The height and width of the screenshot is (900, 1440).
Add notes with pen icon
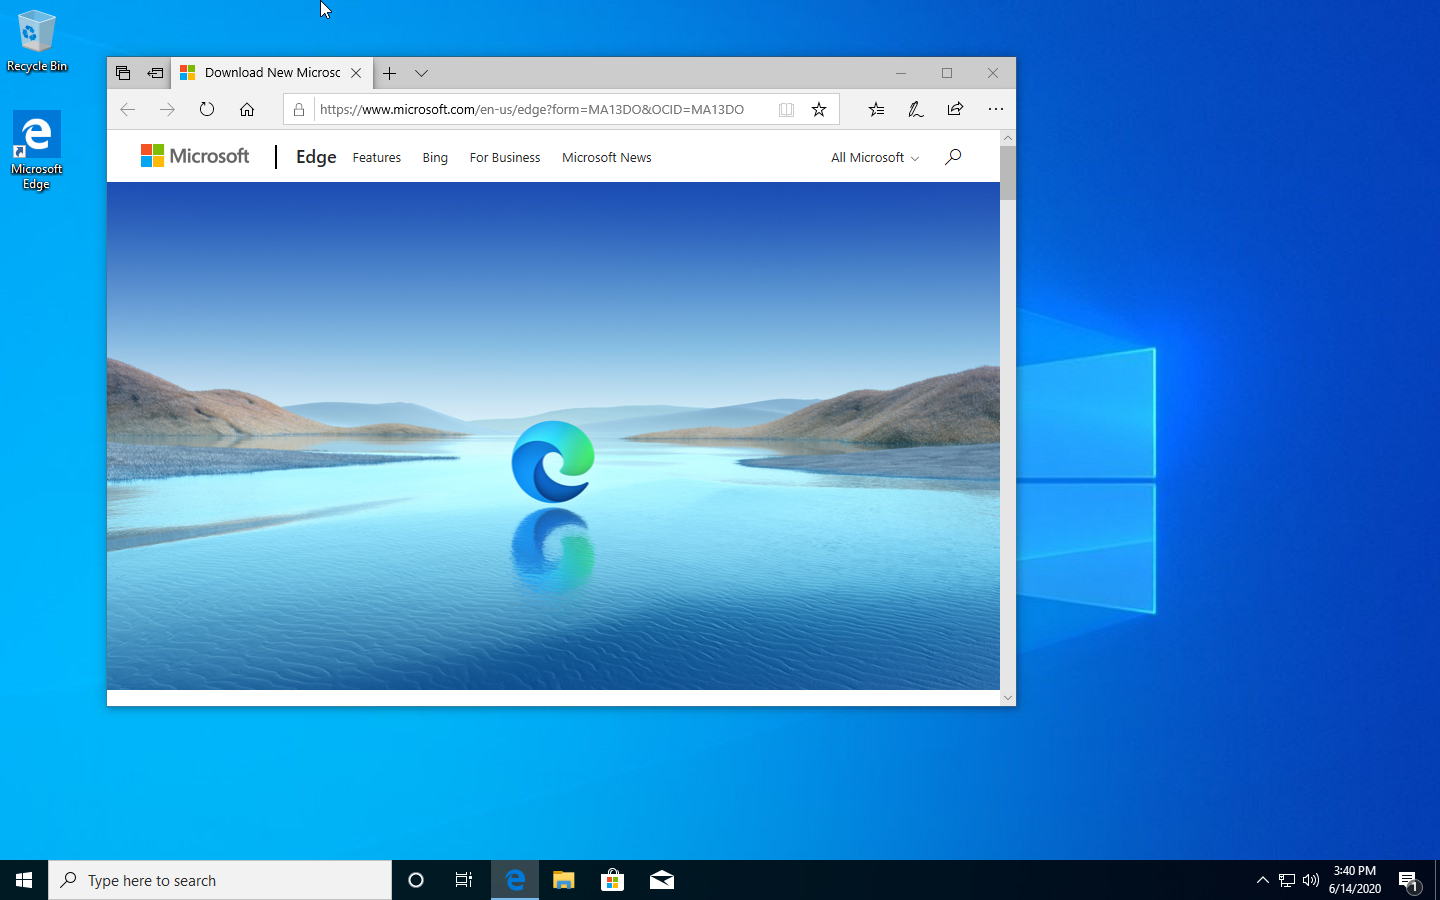pyautogui.click(x=915, y=109)
